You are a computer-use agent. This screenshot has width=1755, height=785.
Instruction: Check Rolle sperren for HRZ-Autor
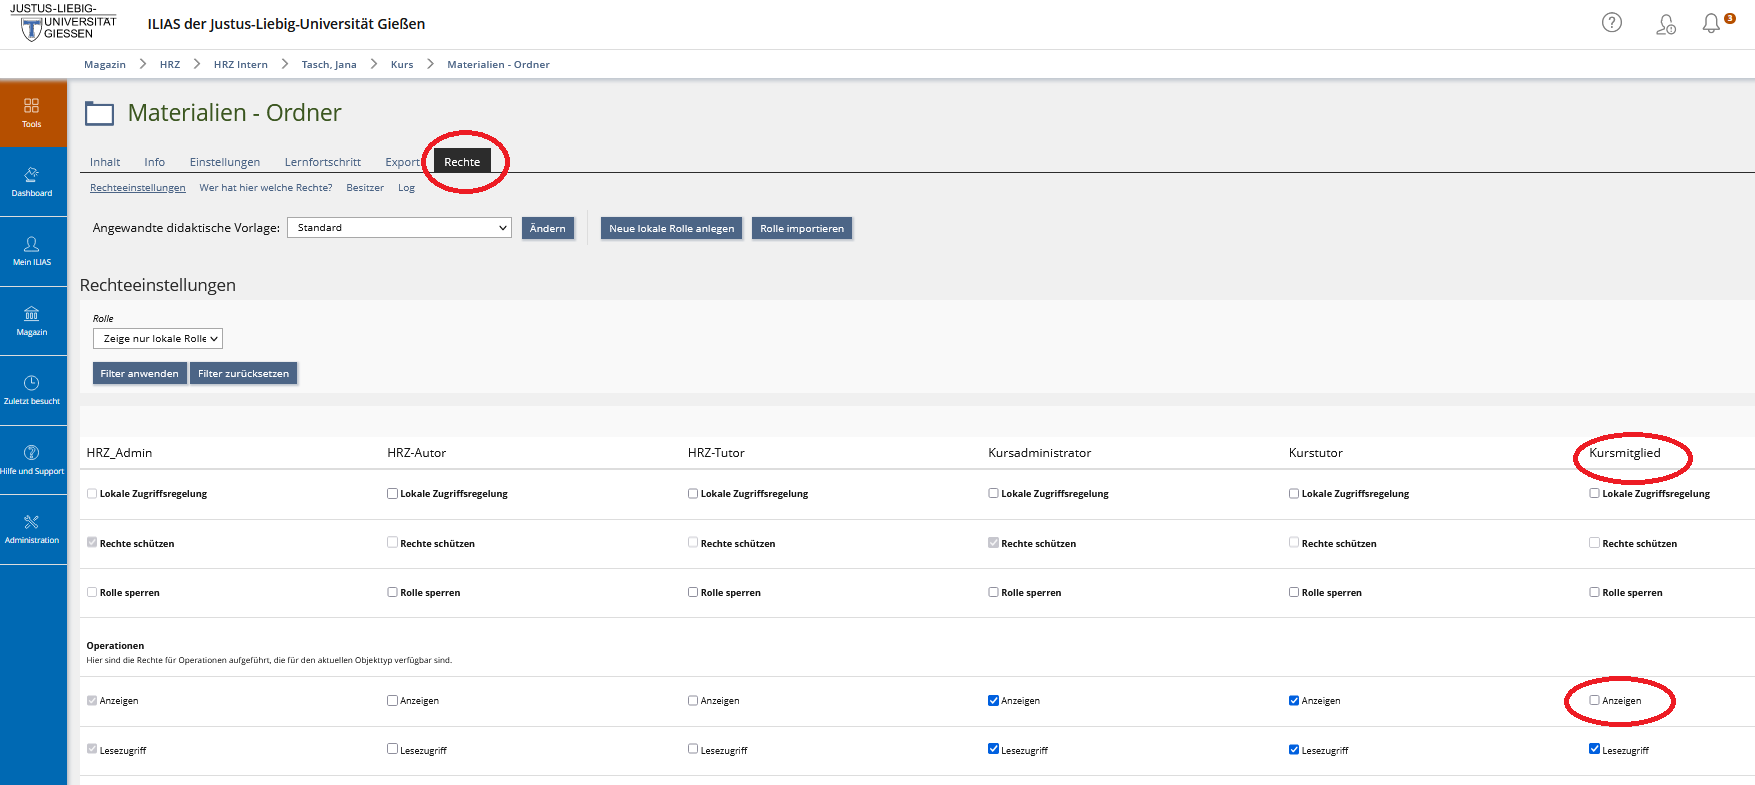pyautogui.click(x=393, y=592)
